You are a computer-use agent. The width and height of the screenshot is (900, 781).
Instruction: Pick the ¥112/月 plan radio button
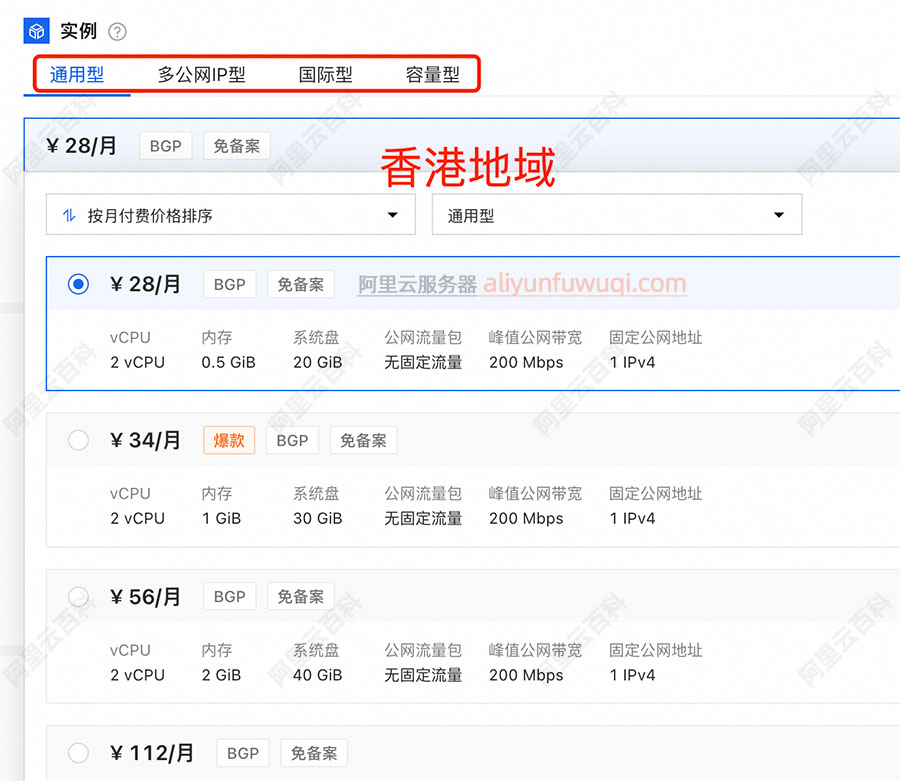tap(78, 753)
